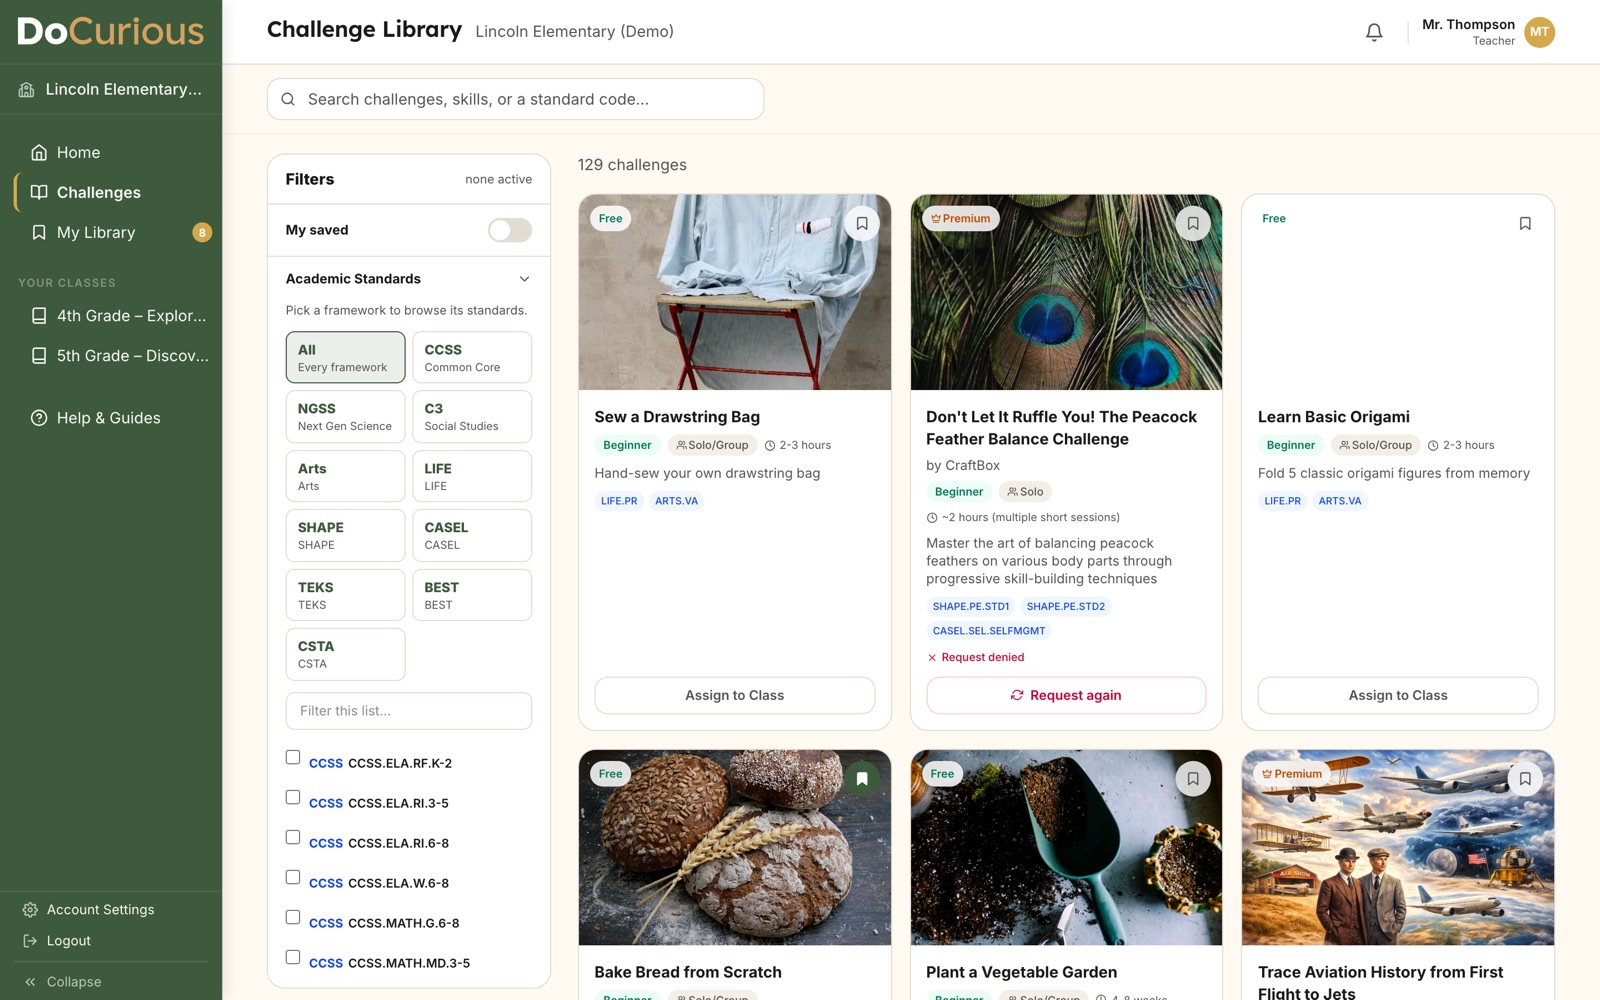The height and width of the screenshot is (1000, 1600).
Task: Check the CCSS.ELA.RI.6-8 standard
Action: [x=293, y=837]
